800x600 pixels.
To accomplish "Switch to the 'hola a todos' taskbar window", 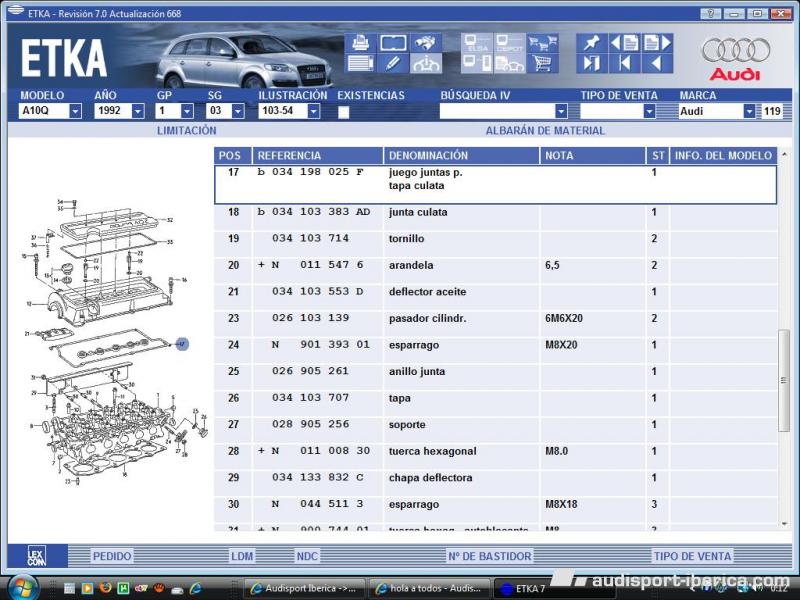I will tap(430, 589).
